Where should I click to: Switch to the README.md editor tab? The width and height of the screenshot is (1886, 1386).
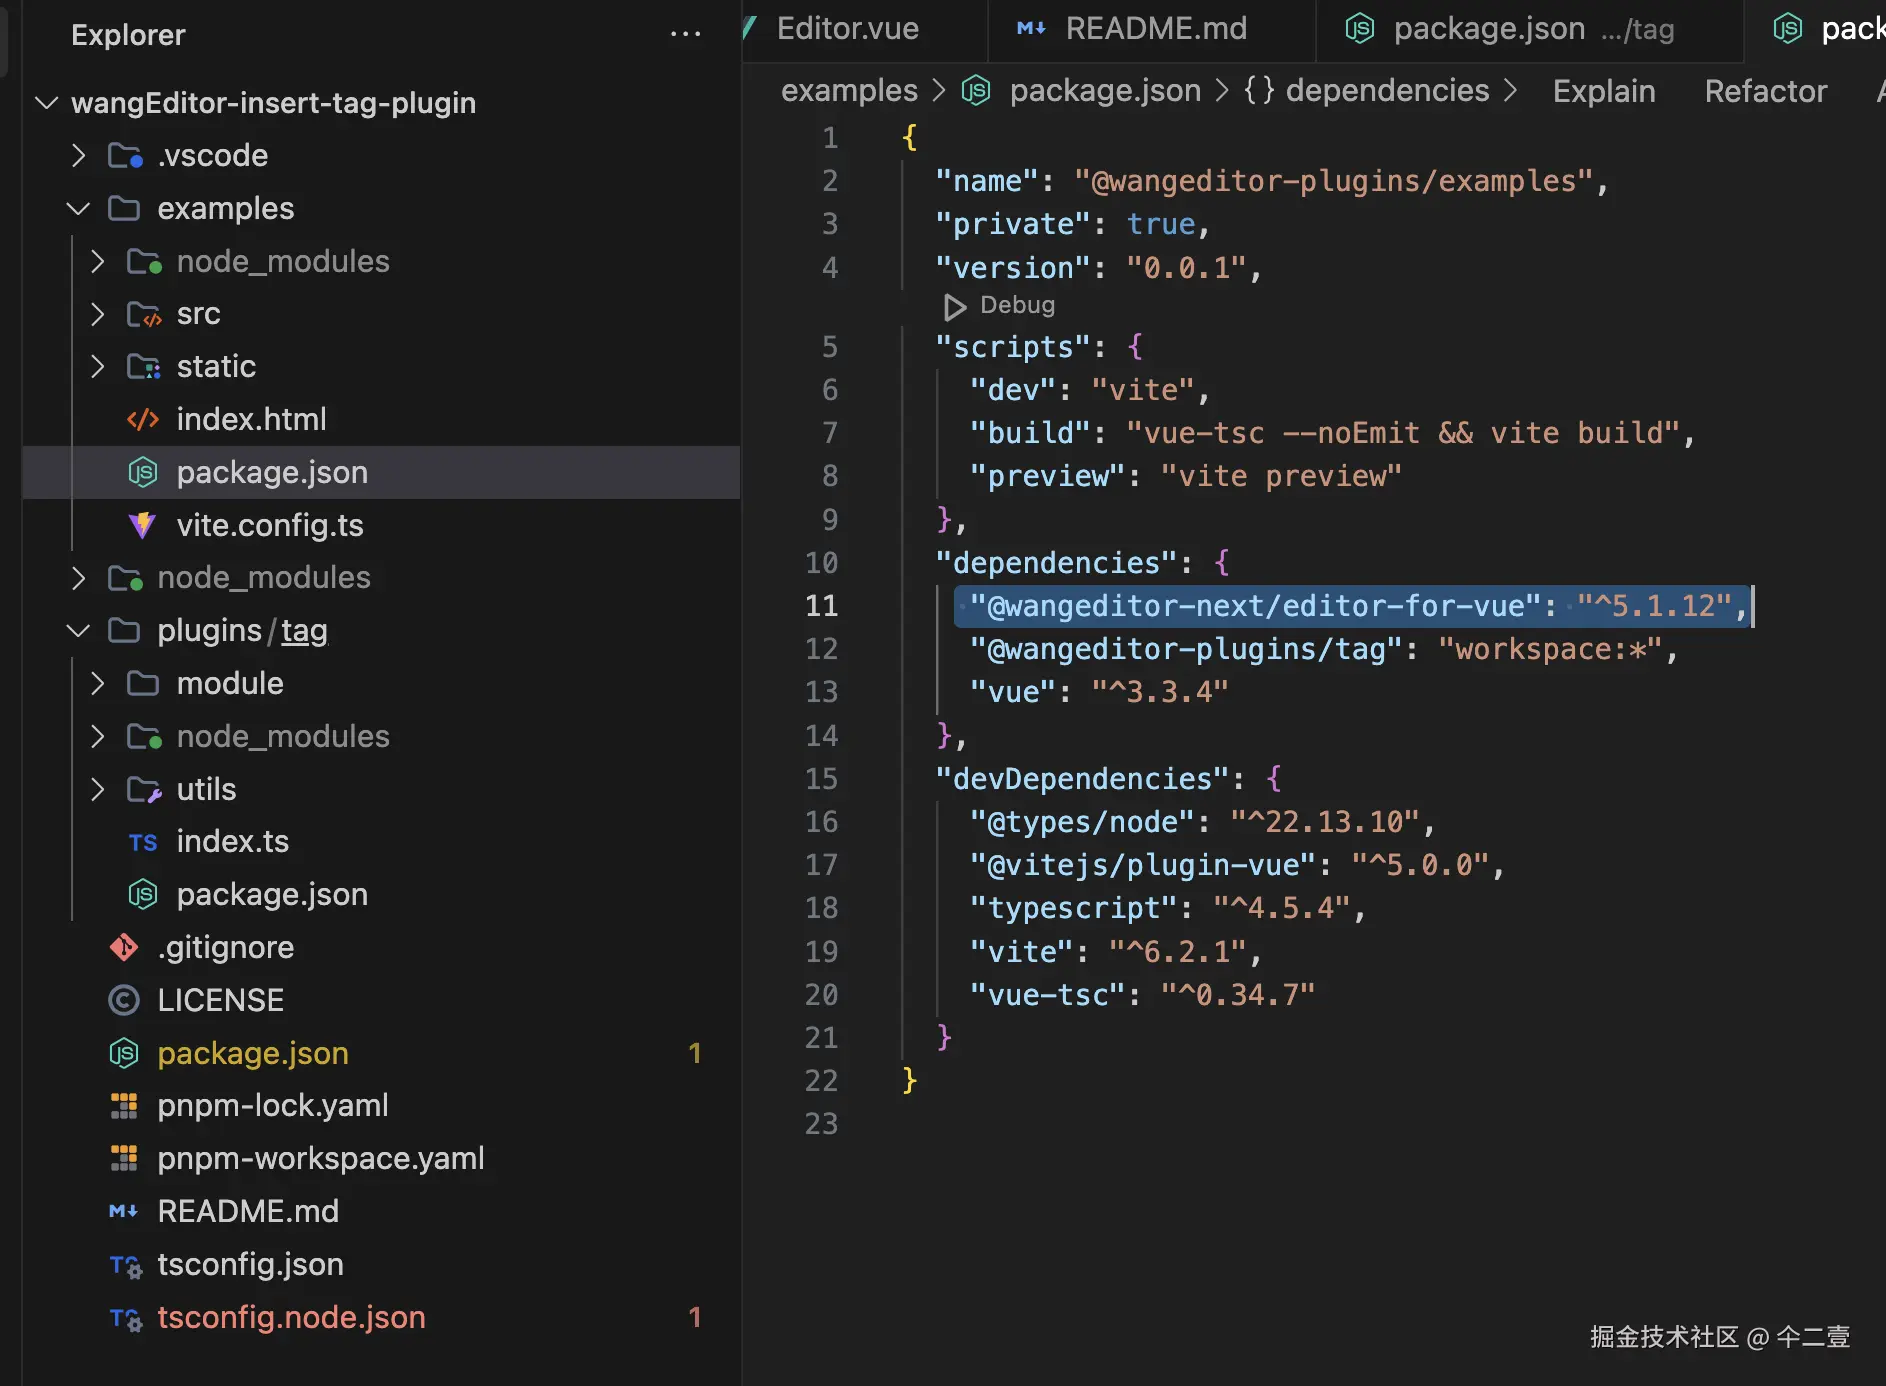[x=1155, y=29]
